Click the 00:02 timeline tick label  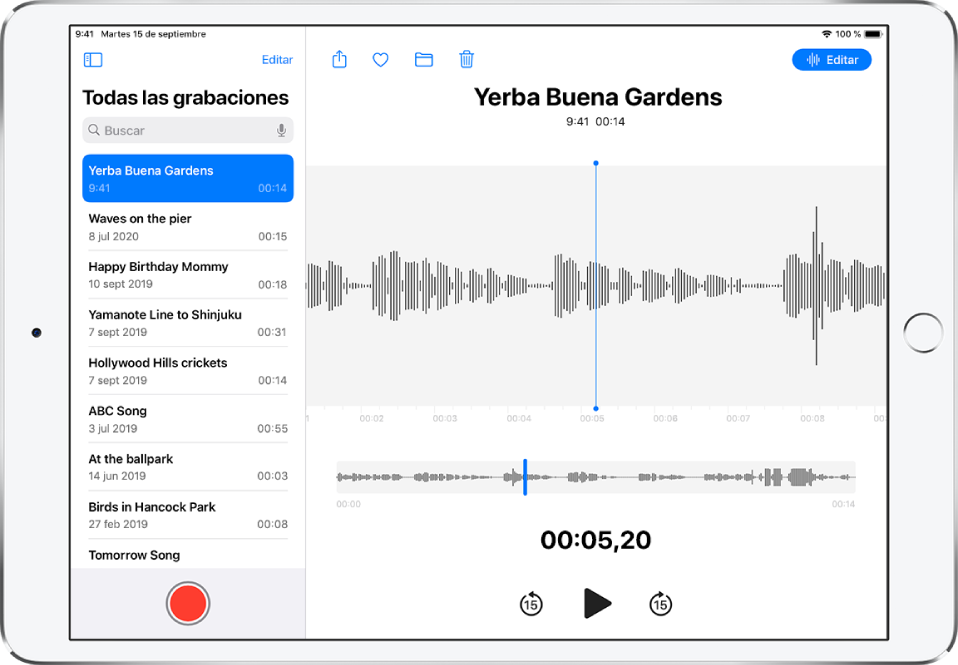click(371, 419)
